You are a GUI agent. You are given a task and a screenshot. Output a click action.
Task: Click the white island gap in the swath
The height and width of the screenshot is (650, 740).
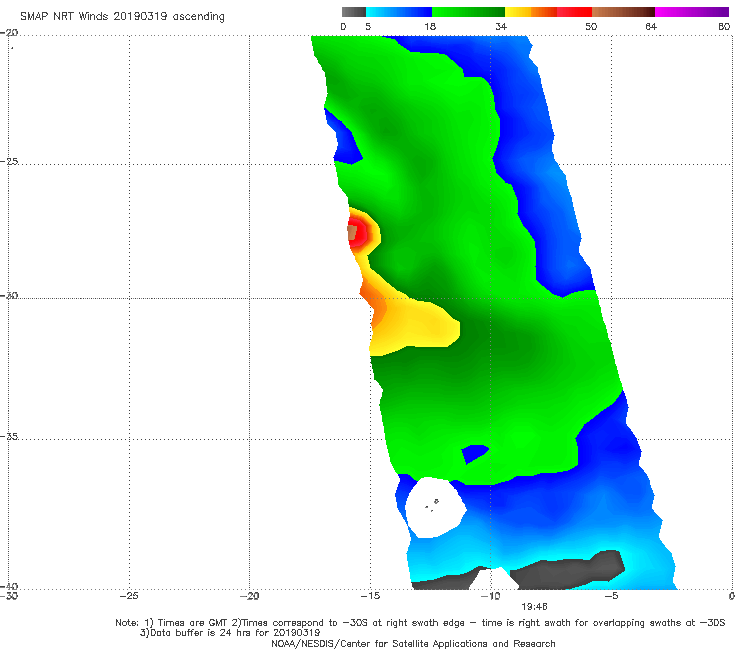[435, 507]
